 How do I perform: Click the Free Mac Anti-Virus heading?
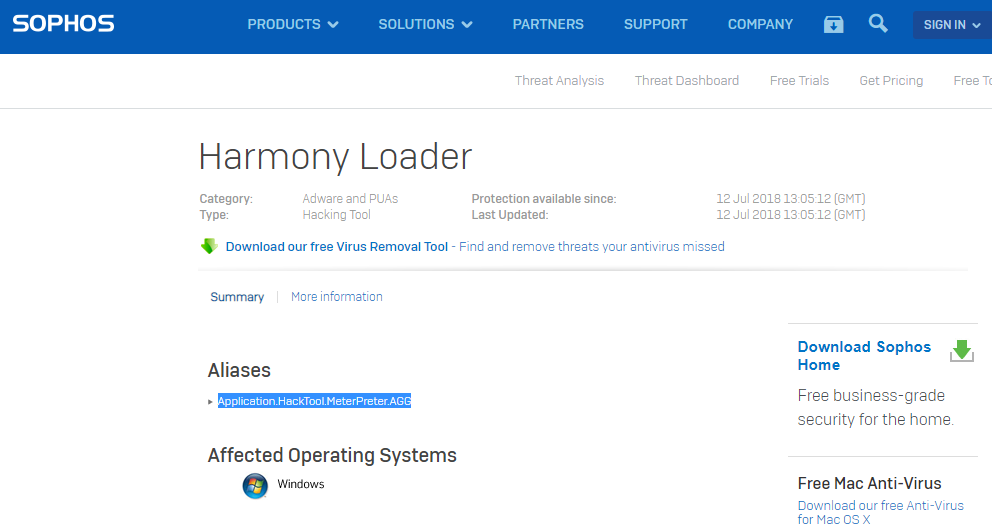869,483
